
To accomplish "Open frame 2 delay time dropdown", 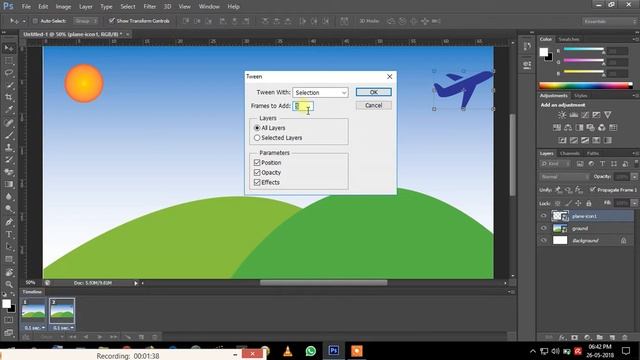I will coord(63,328).
